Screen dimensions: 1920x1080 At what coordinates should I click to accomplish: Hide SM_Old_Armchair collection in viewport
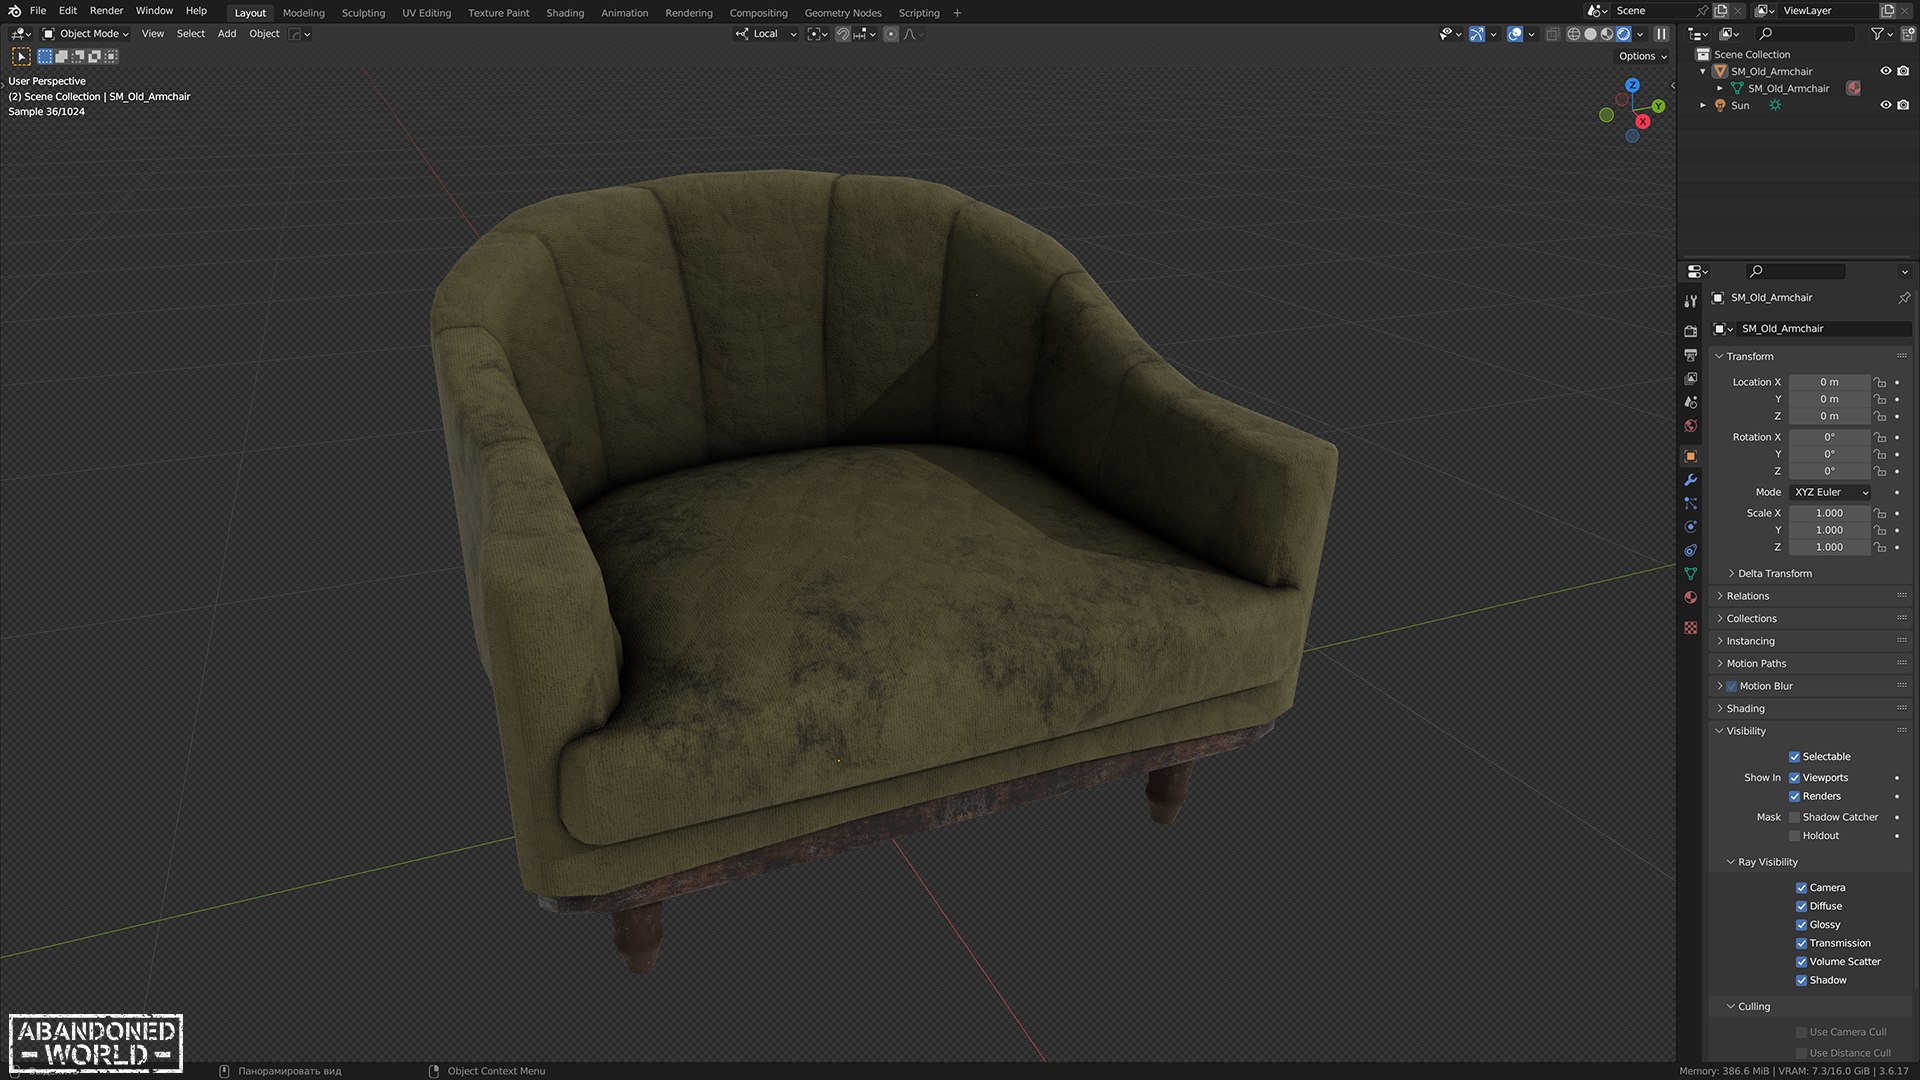[x=1885, y=71]
